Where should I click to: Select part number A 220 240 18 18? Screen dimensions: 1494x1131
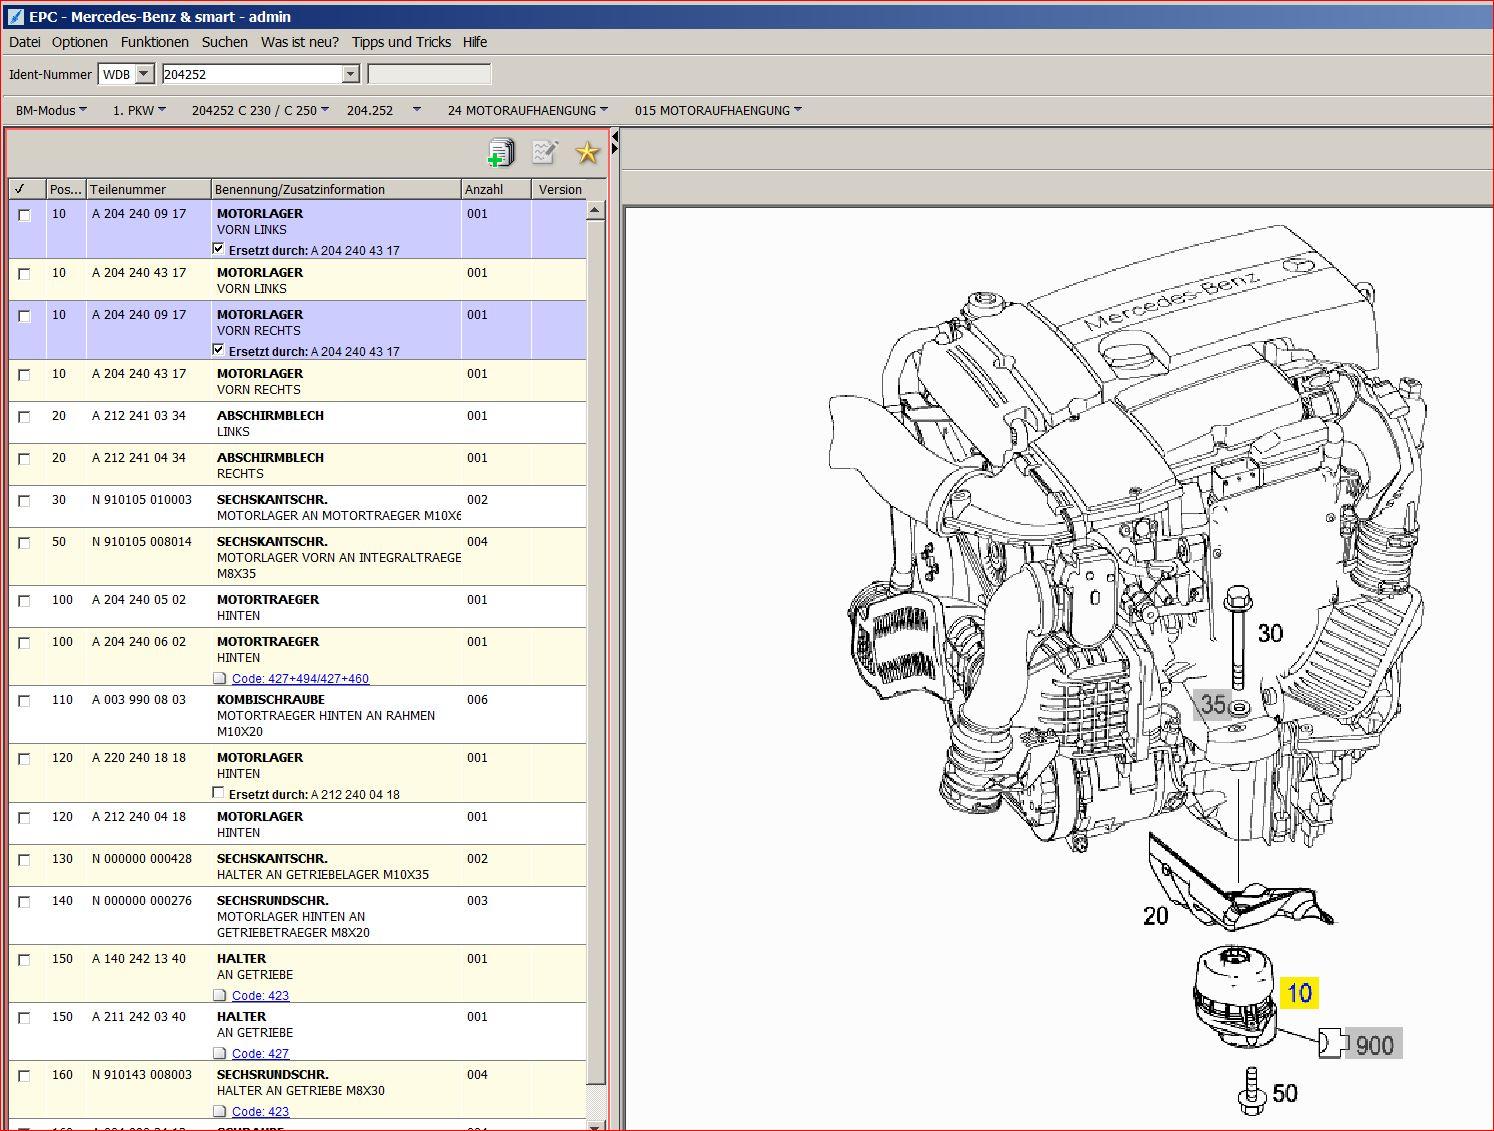(x=139, y=758)
